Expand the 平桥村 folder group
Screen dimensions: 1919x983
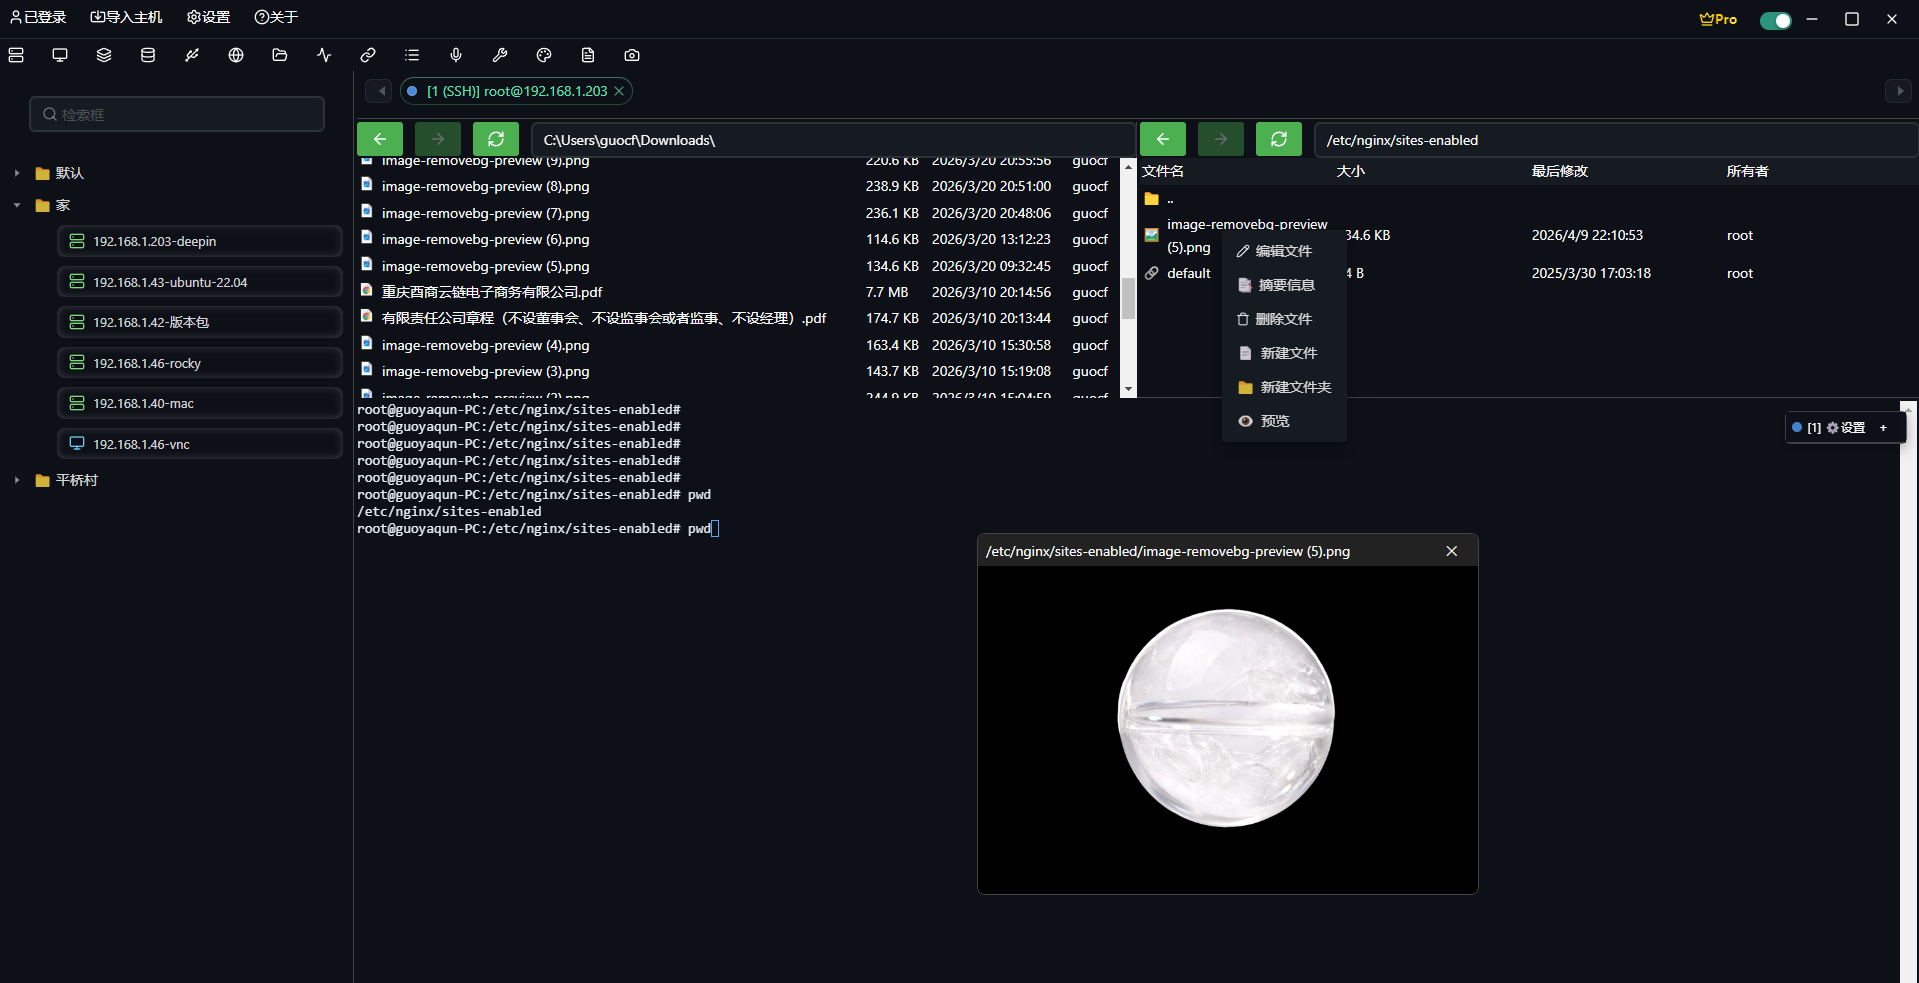coord(17,480)
